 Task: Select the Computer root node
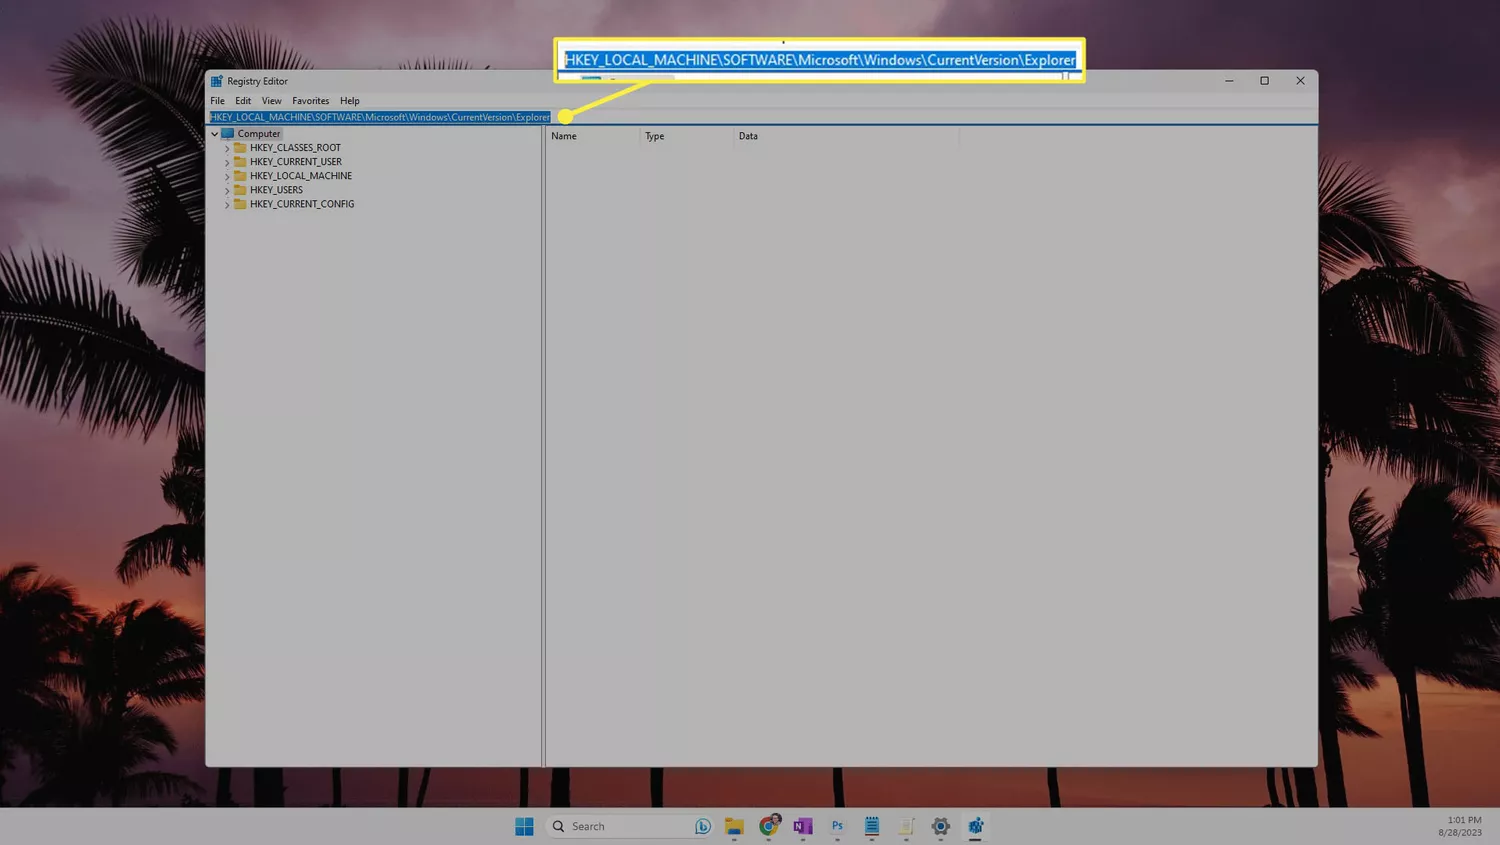(x=259, y=134)
